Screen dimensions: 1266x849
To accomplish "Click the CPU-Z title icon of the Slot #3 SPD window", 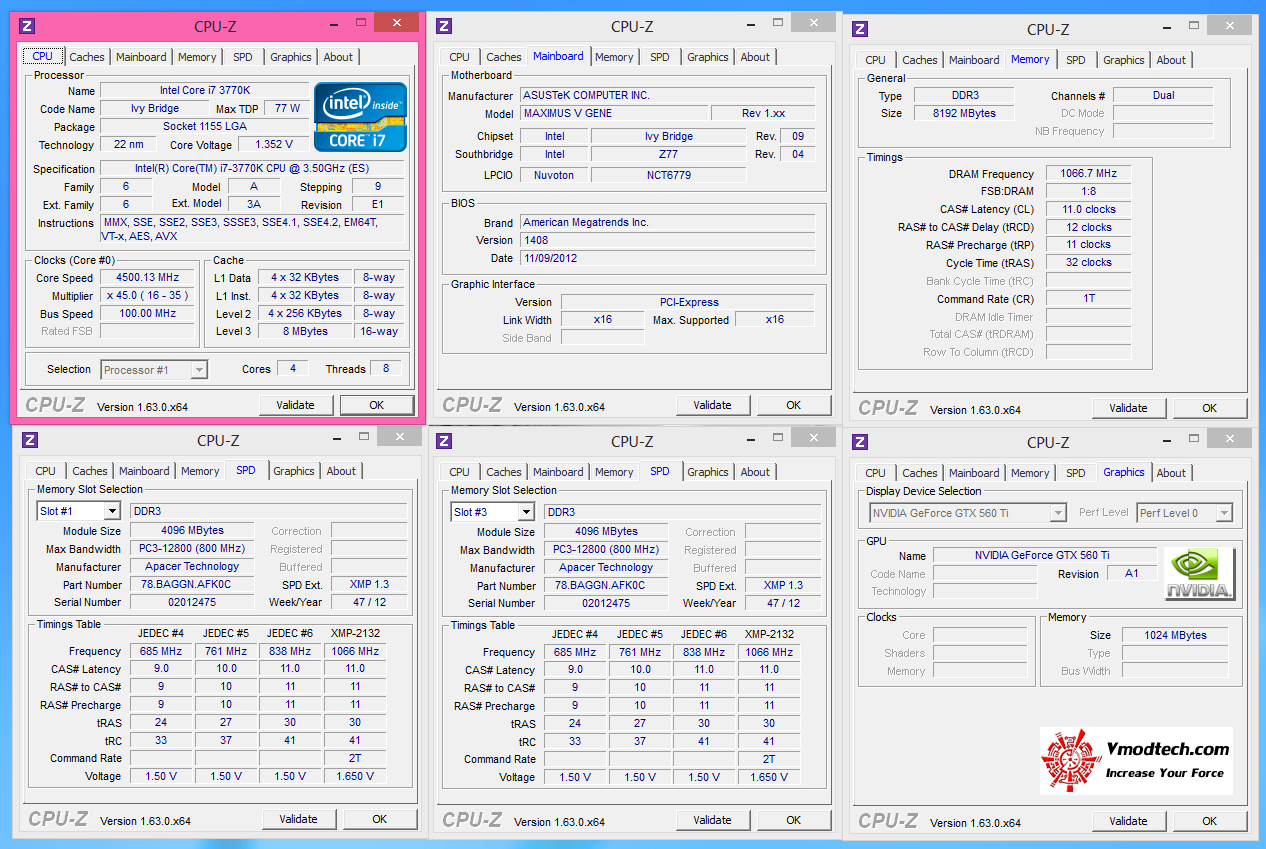I will [x=444, y=441].
